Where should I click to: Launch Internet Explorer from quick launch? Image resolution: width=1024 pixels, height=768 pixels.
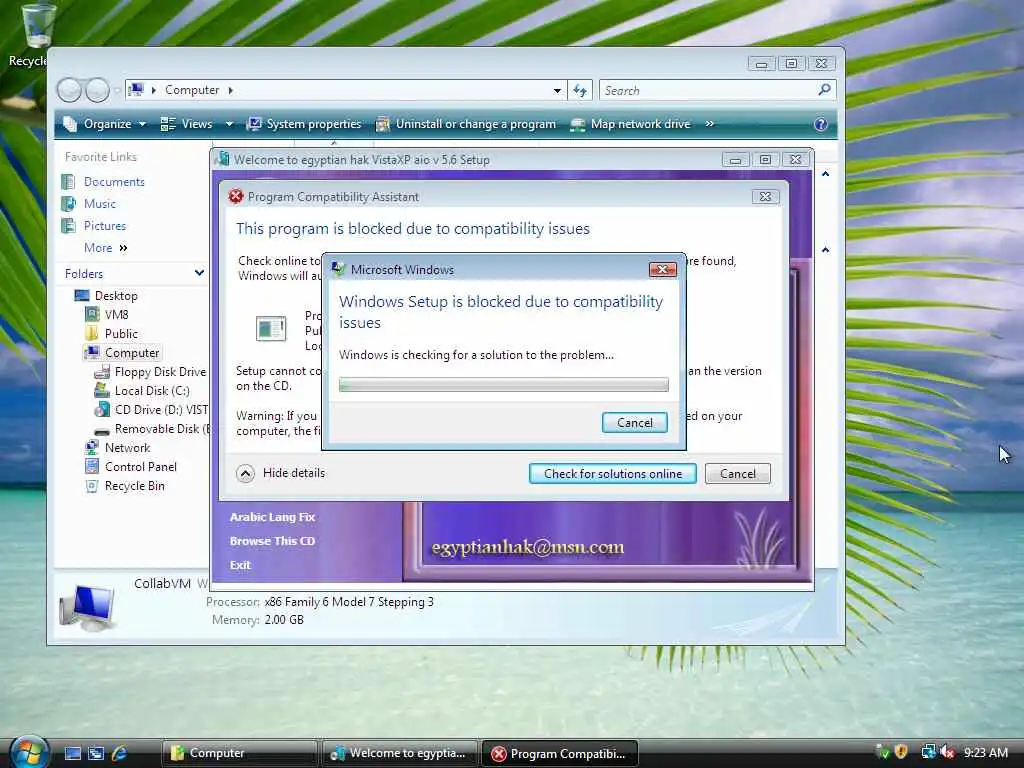[x=120, y=753]
